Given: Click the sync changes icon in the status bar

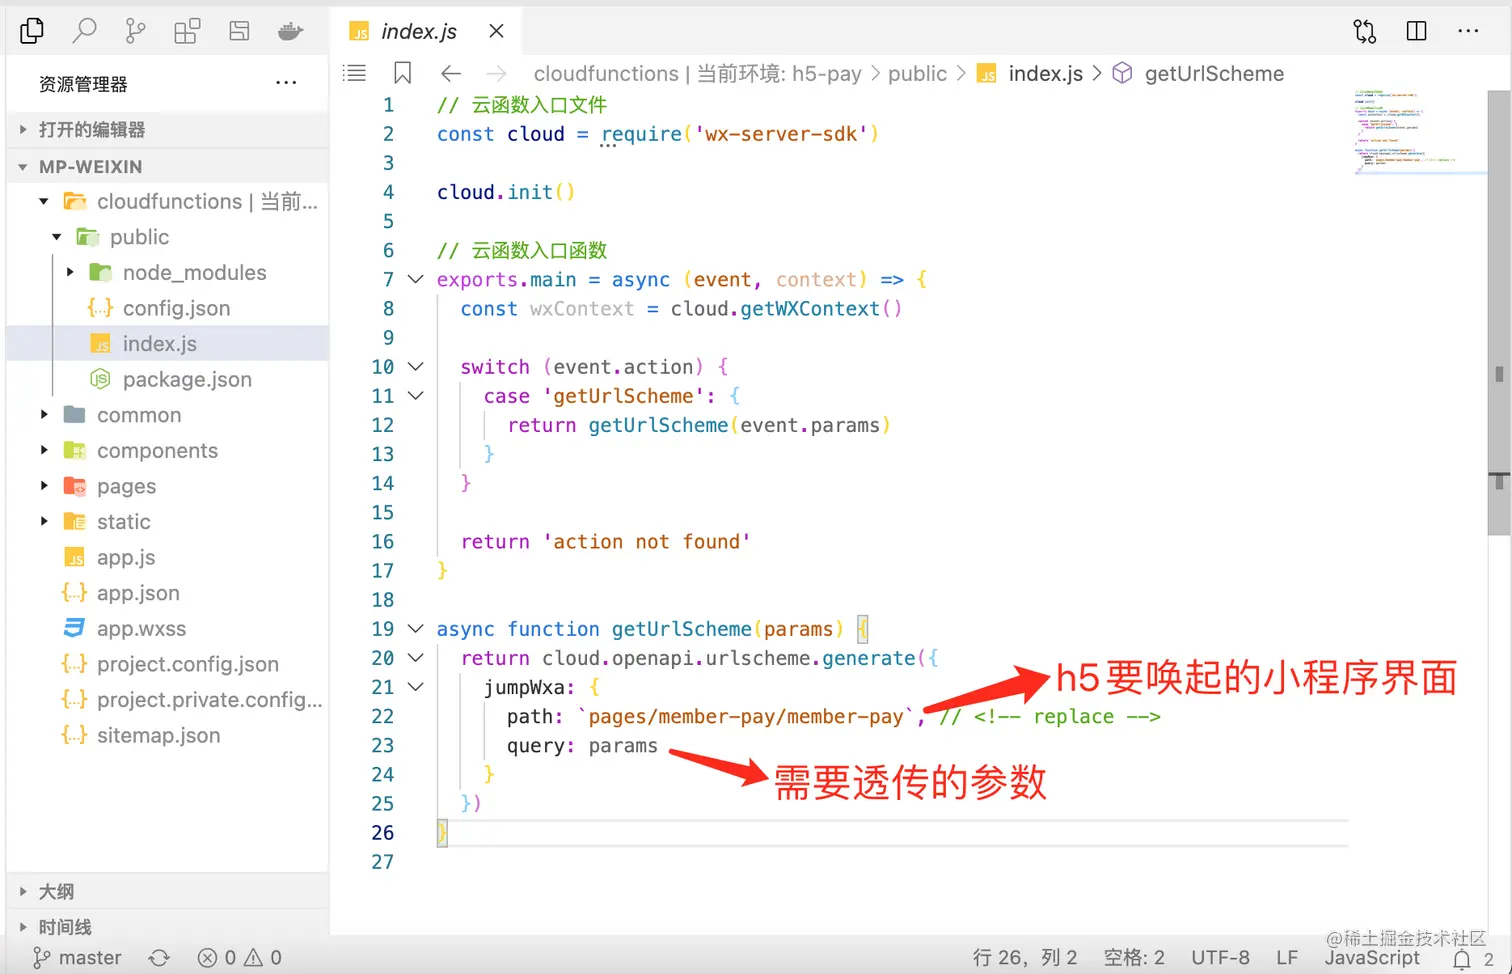Looking at the screenshot, I should pyautogui.click(x=159, y=958).
